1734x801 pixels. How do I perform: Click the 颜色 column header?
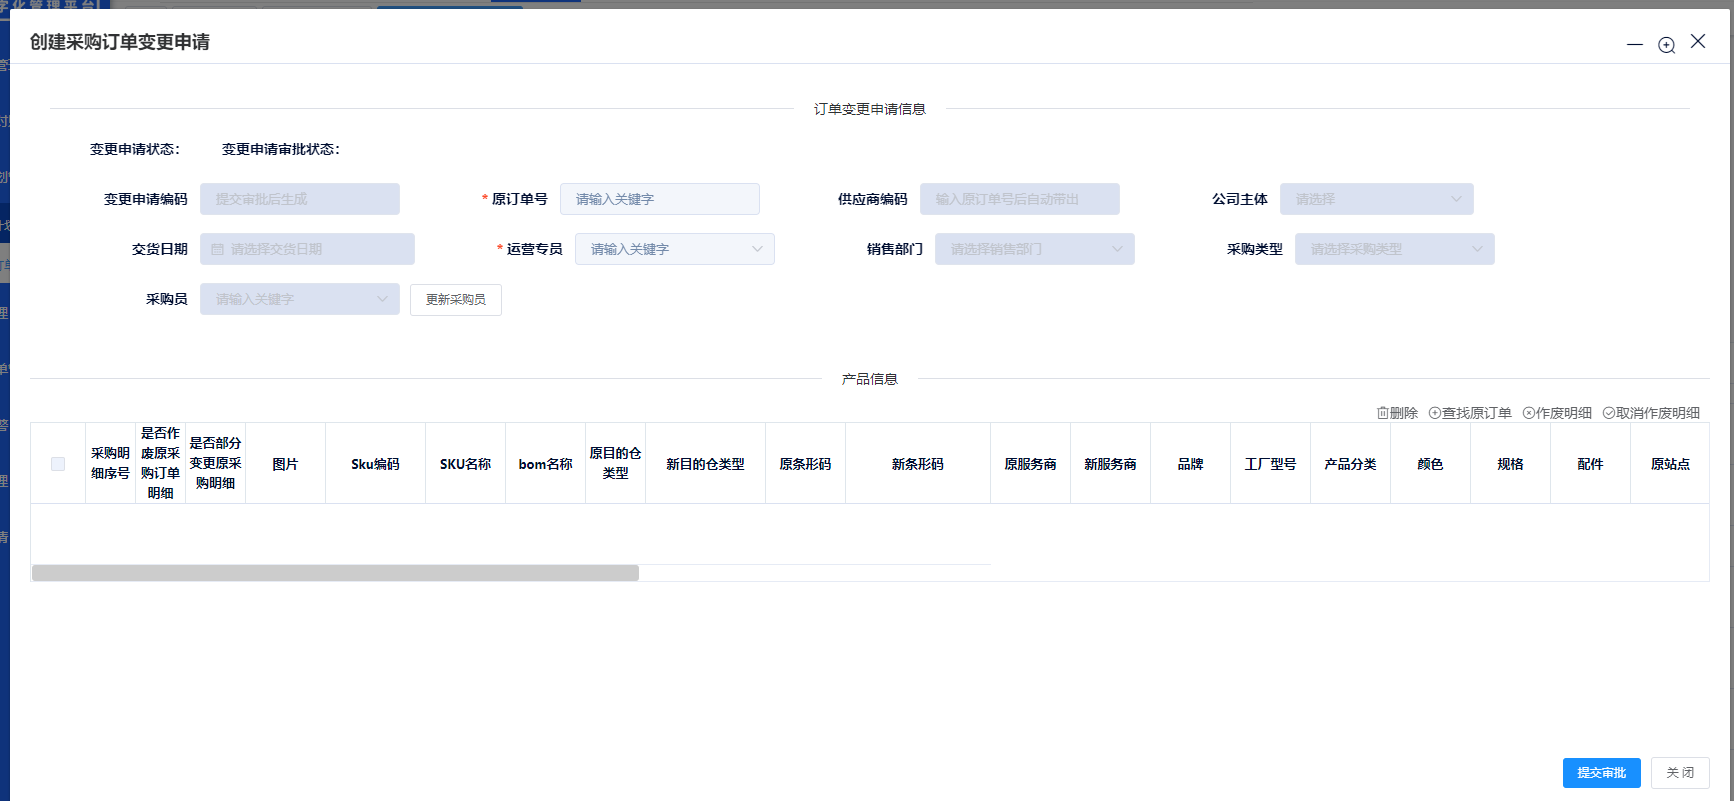(1430, 464)
